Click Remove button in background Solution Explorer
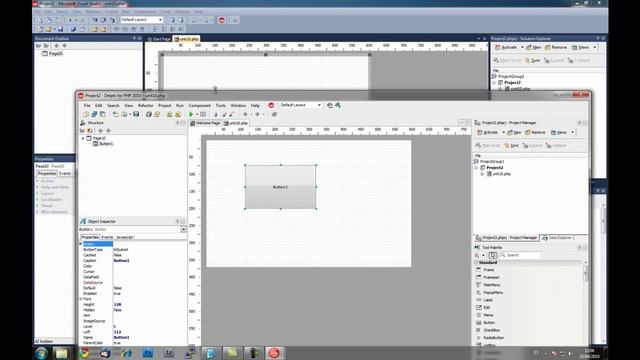 (556, 47)
